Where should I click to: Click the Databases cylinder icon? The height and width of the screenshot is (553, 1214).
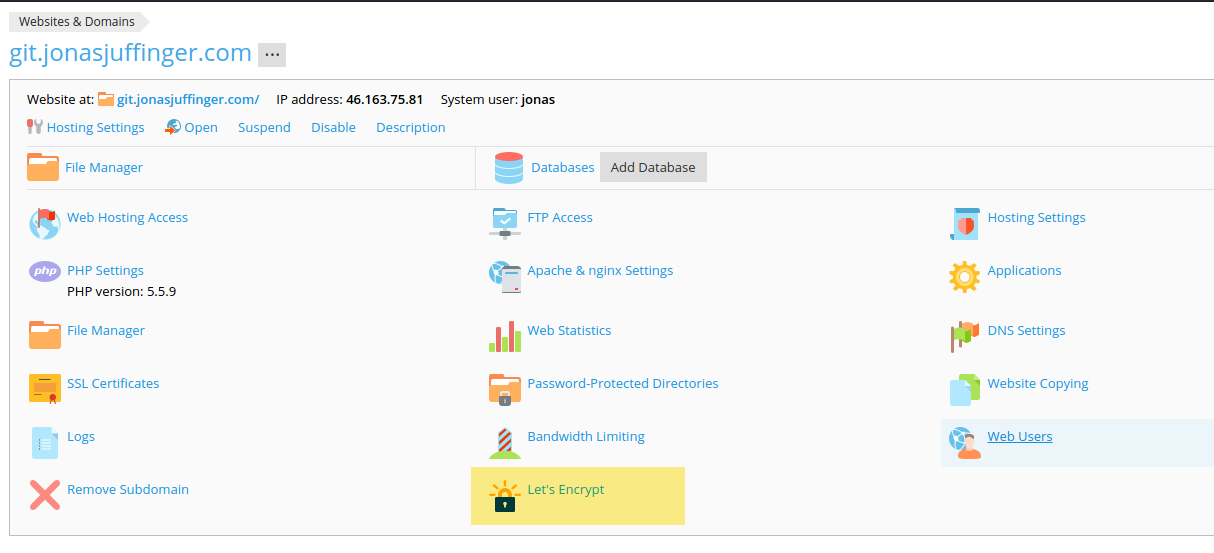click(509, 168)
